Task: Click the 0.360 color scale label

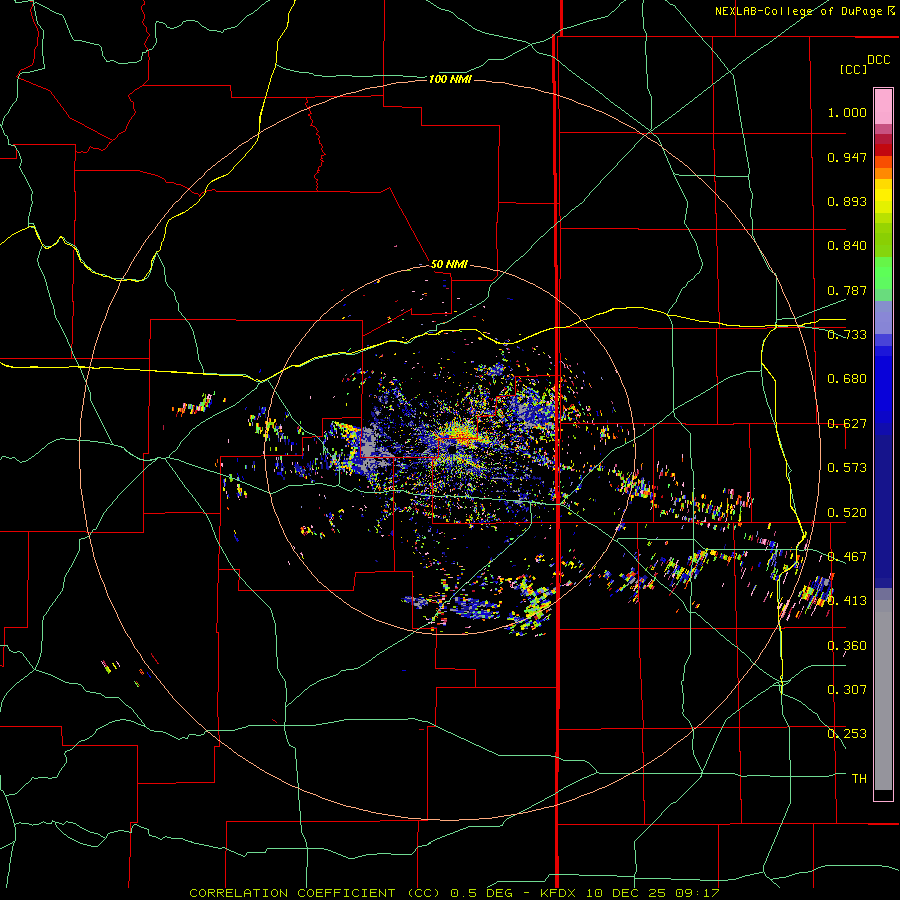Action: click(x=847, y=646)
